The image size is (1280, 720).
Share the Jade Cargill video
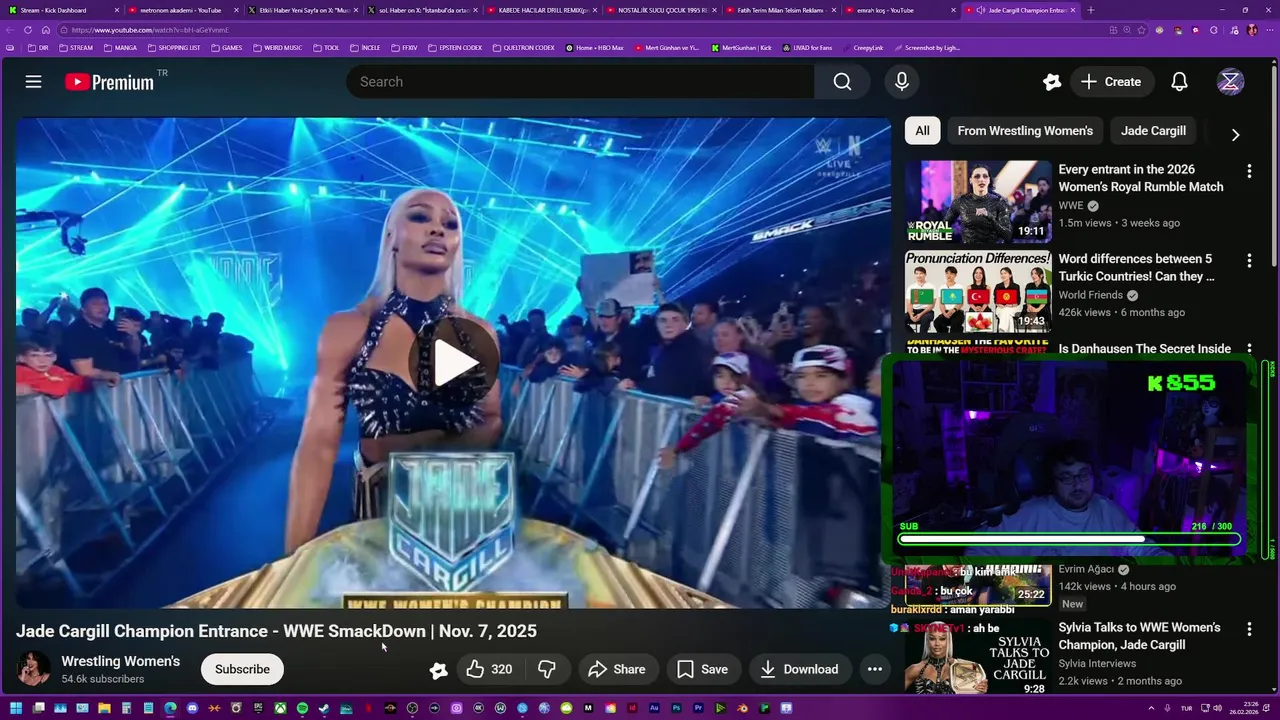click(617, 669)
